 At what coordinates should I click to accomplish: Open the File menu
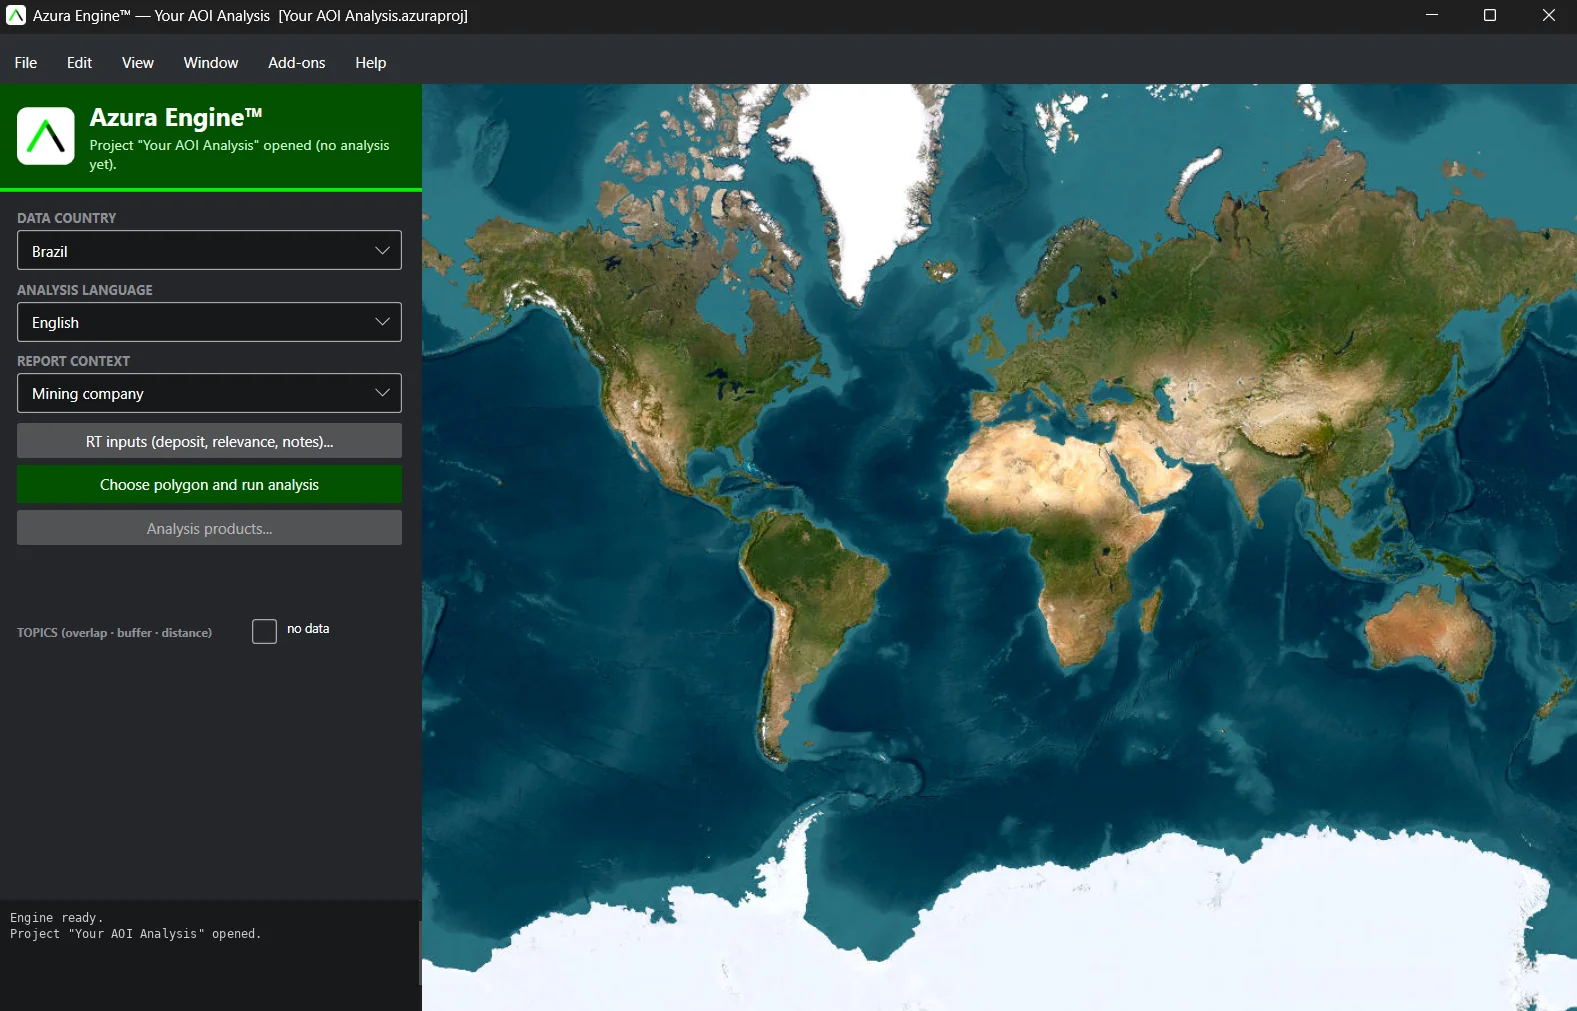pos(26,63)
